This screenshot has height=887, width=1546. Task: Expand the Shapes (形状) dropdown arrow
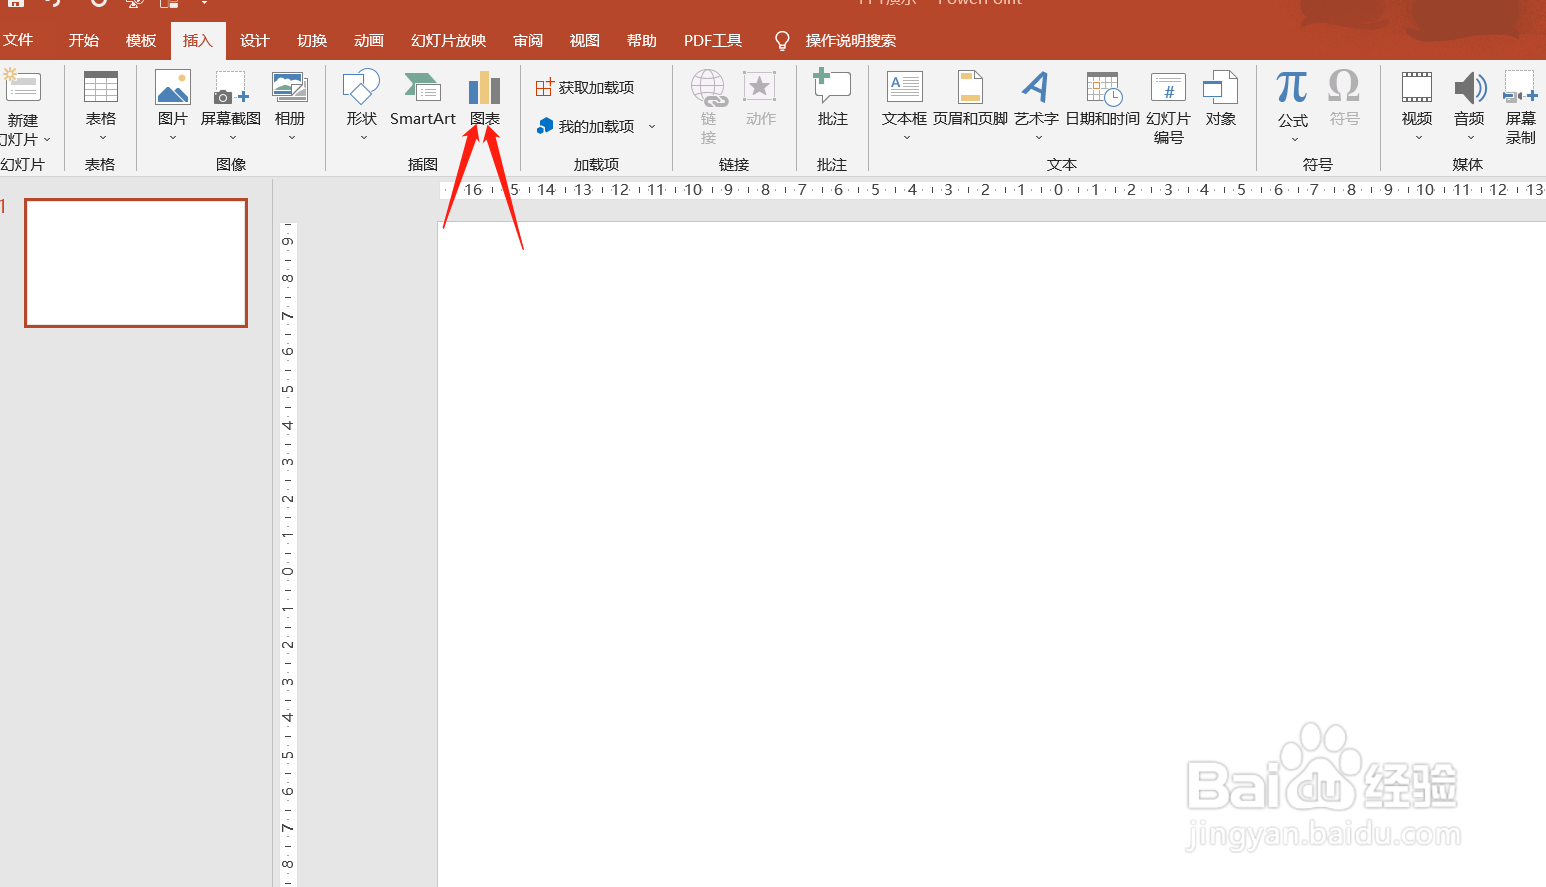tap(363, 138)
